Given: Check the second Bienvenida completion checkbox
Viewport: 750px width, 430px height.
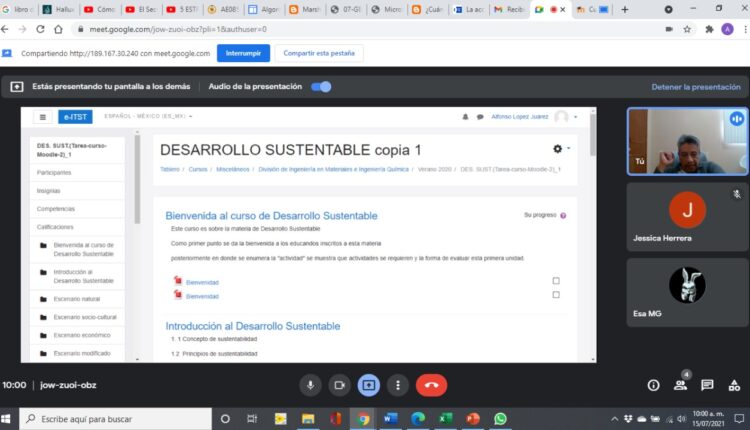Looking at the screenshot, I should [556, 295].
